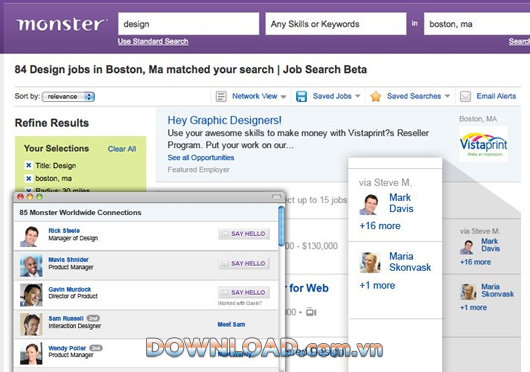This screenshot has height=372, width=530.
Task: Click the 2nd degree badge beside Wendy Poller
Action: pyautogui.click(x=96, y=348)
